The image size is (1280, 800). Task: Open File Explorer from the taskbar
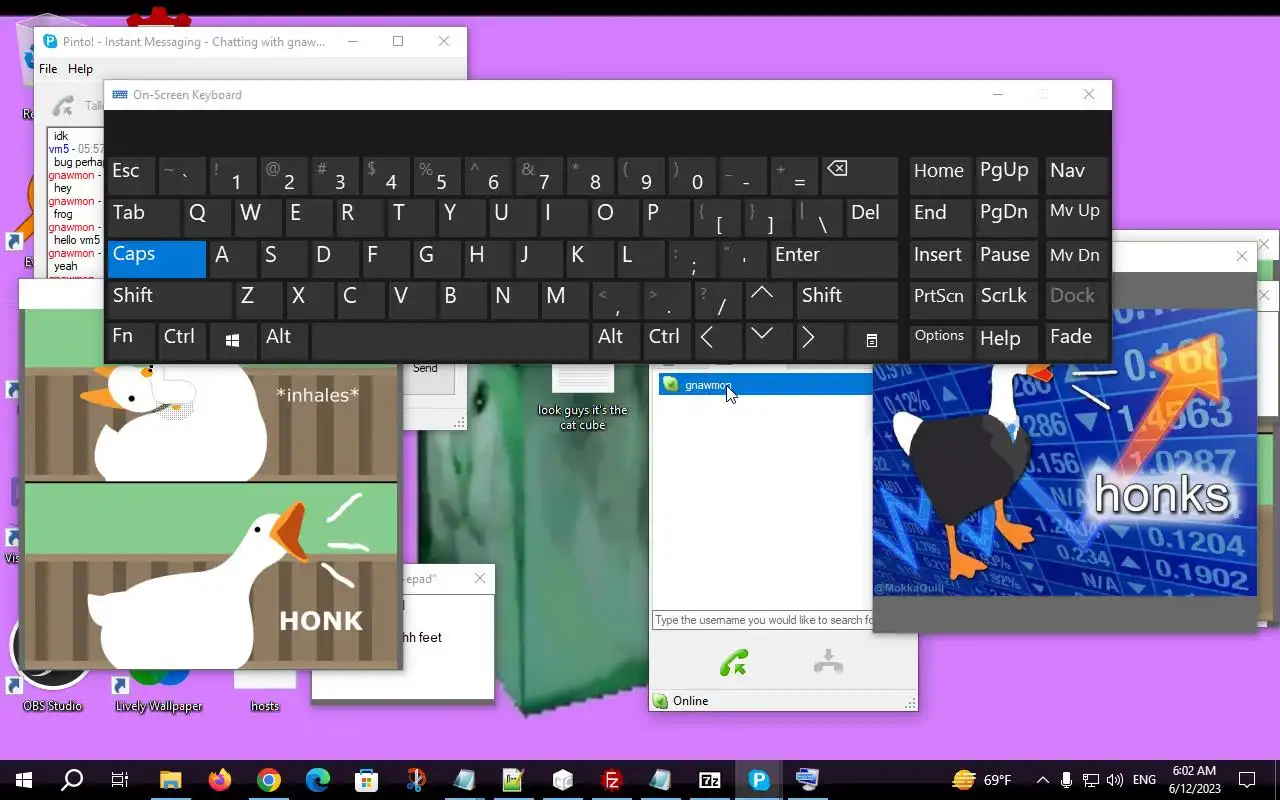[x=170, y=780]
